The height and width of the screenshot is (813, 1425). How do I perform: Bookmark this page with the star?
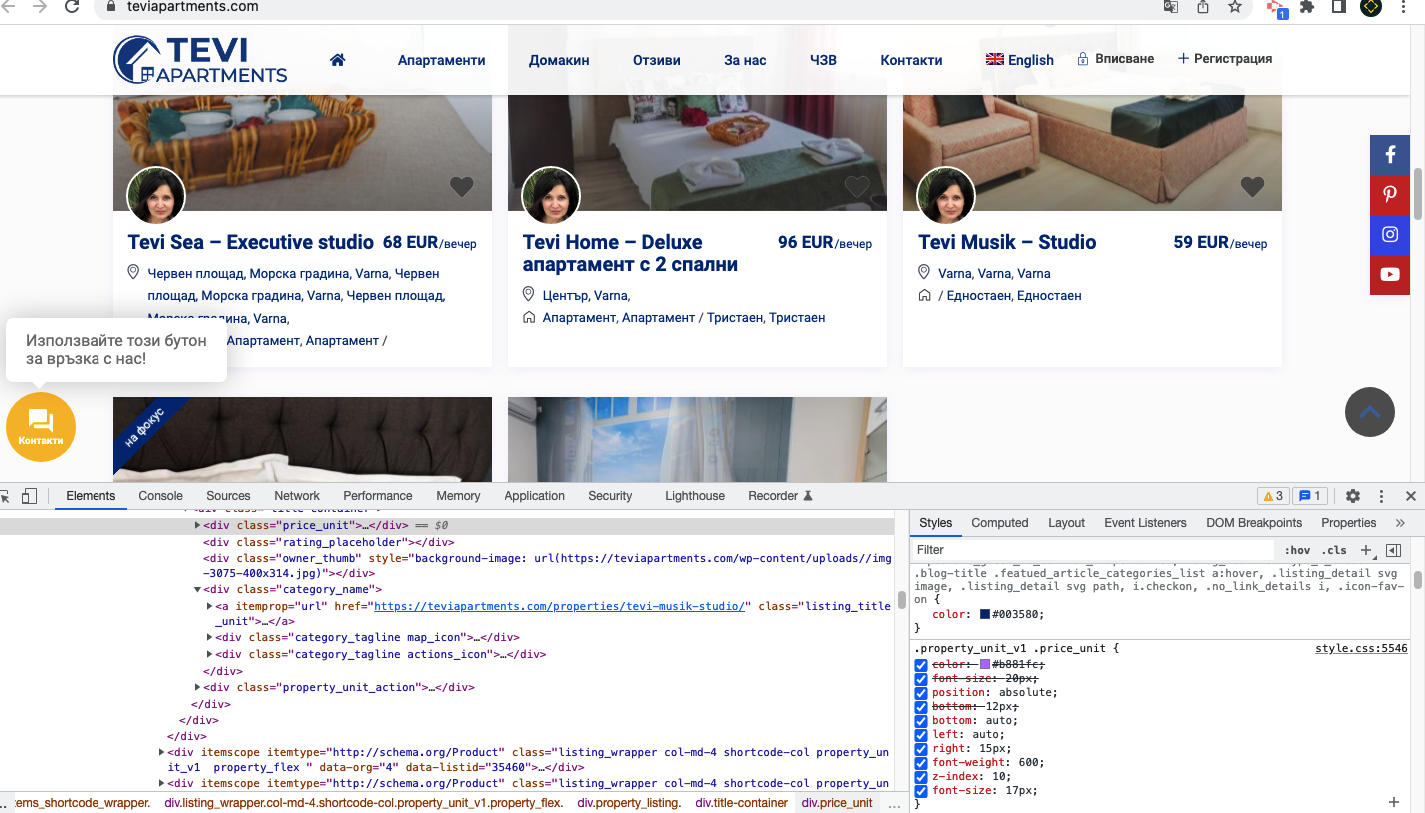tap(1235, 7)
